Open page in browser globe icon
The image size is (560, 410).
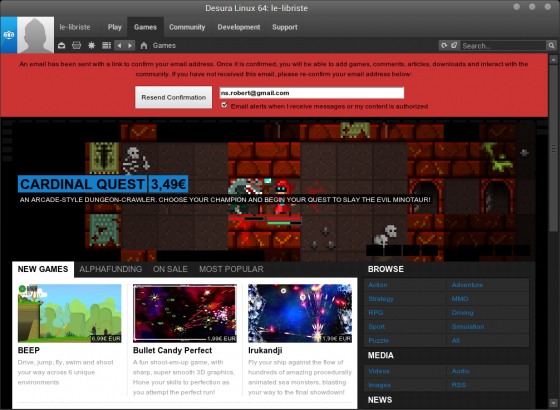454,45
